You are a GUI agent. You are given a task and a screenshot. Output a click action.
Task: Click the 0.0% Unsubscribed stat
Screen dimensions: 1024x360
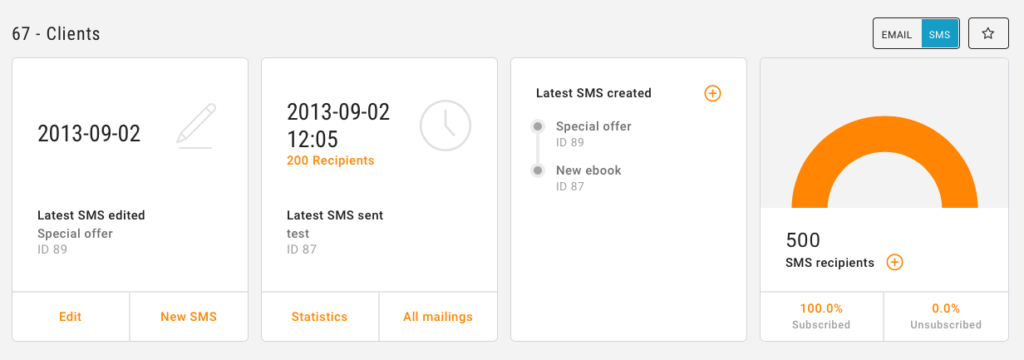point(946,316)
